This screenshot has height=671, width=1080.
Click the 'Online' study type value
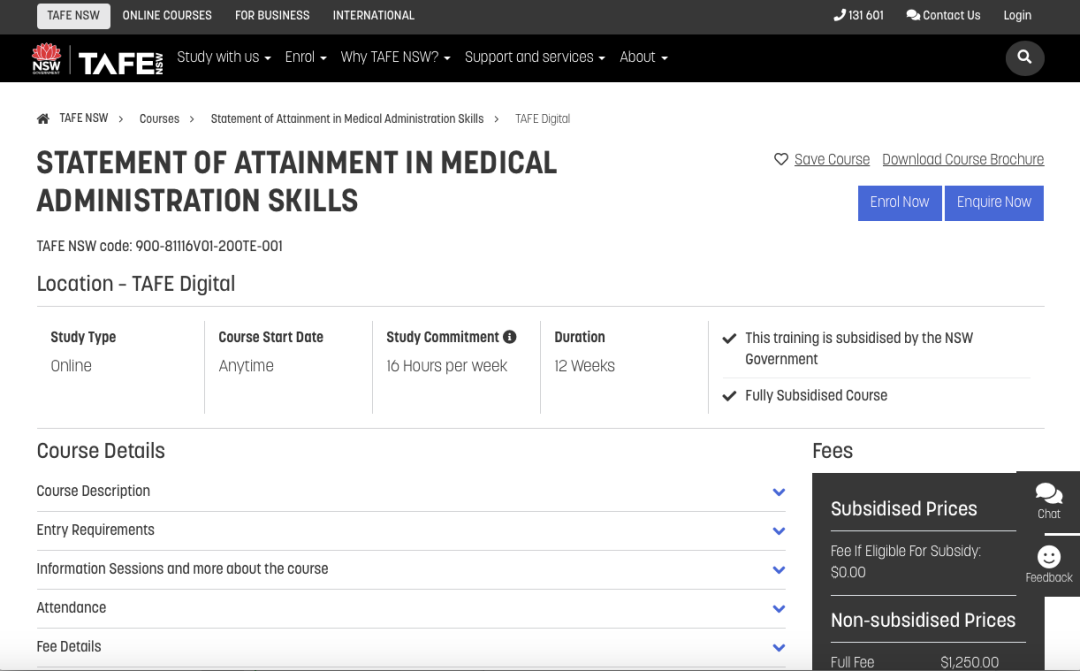[71, 366]
